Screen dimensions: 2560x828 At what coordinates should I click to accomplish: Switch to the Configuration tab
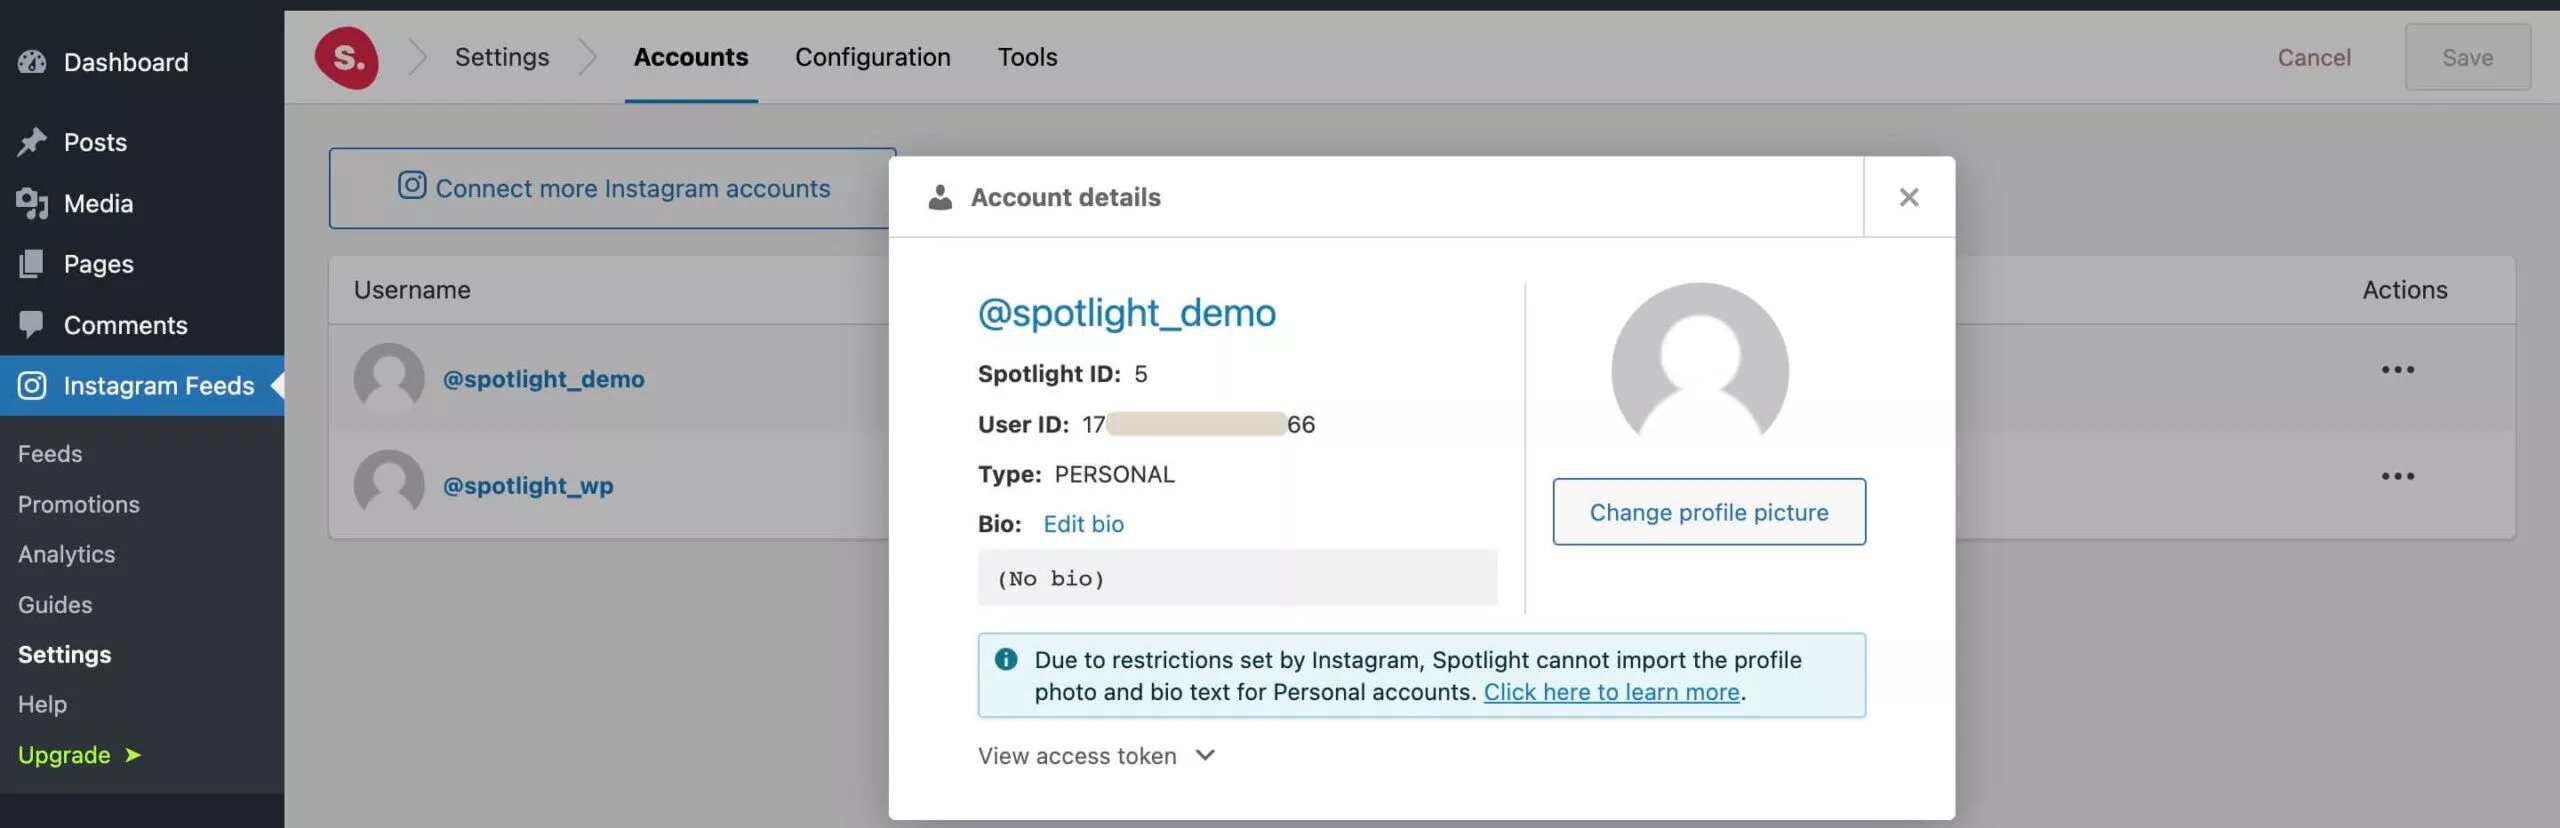[873, 57]
